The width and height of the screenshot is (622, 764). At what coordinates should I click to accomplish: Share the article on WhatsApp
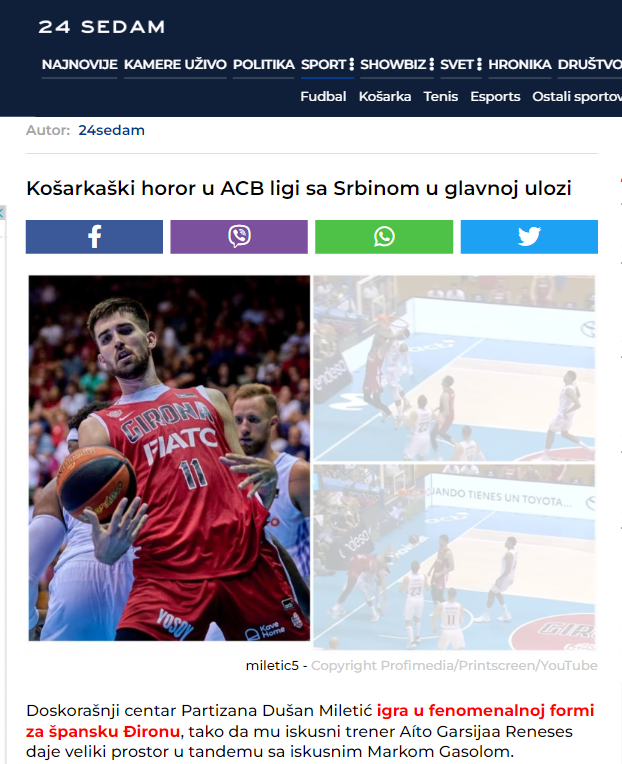coord(384,237)
